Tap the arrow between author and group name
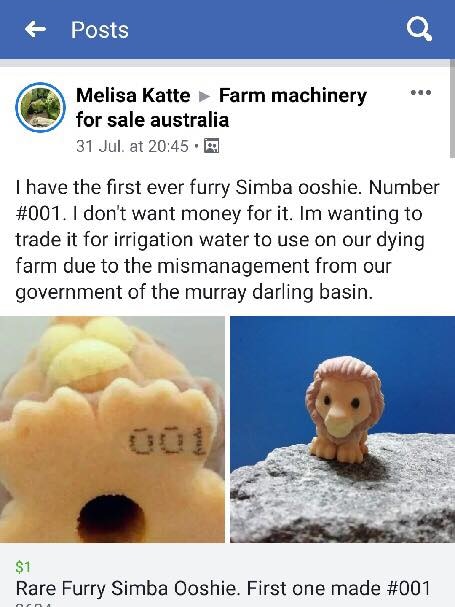455x607 pixels. tap(204, 96)
